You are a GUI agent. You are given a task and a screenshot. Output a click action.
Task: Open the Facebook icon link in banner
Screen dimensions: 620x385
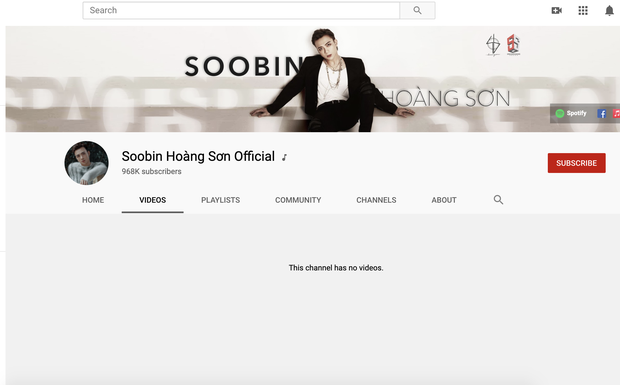pos(602,114)
